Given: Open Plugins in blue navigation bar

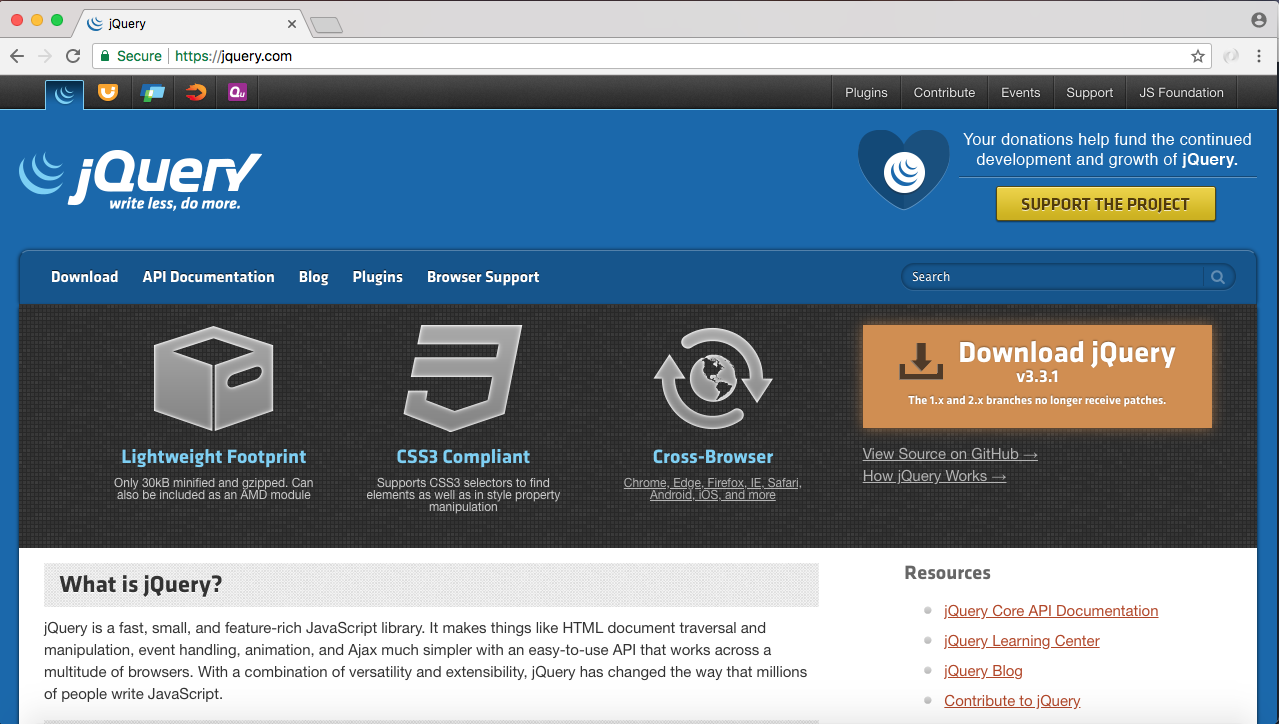Looking at the screenshot, I should [377, 277].
